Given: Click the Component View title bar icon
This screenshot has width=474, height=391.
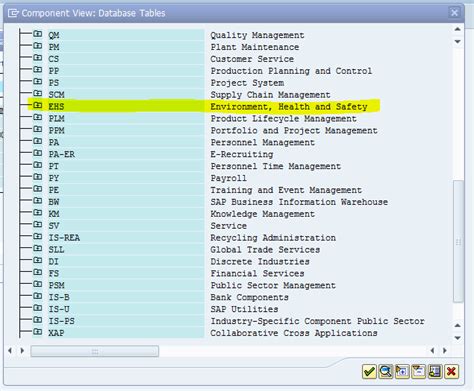Looking at the screenshot, I should (13, 13).
